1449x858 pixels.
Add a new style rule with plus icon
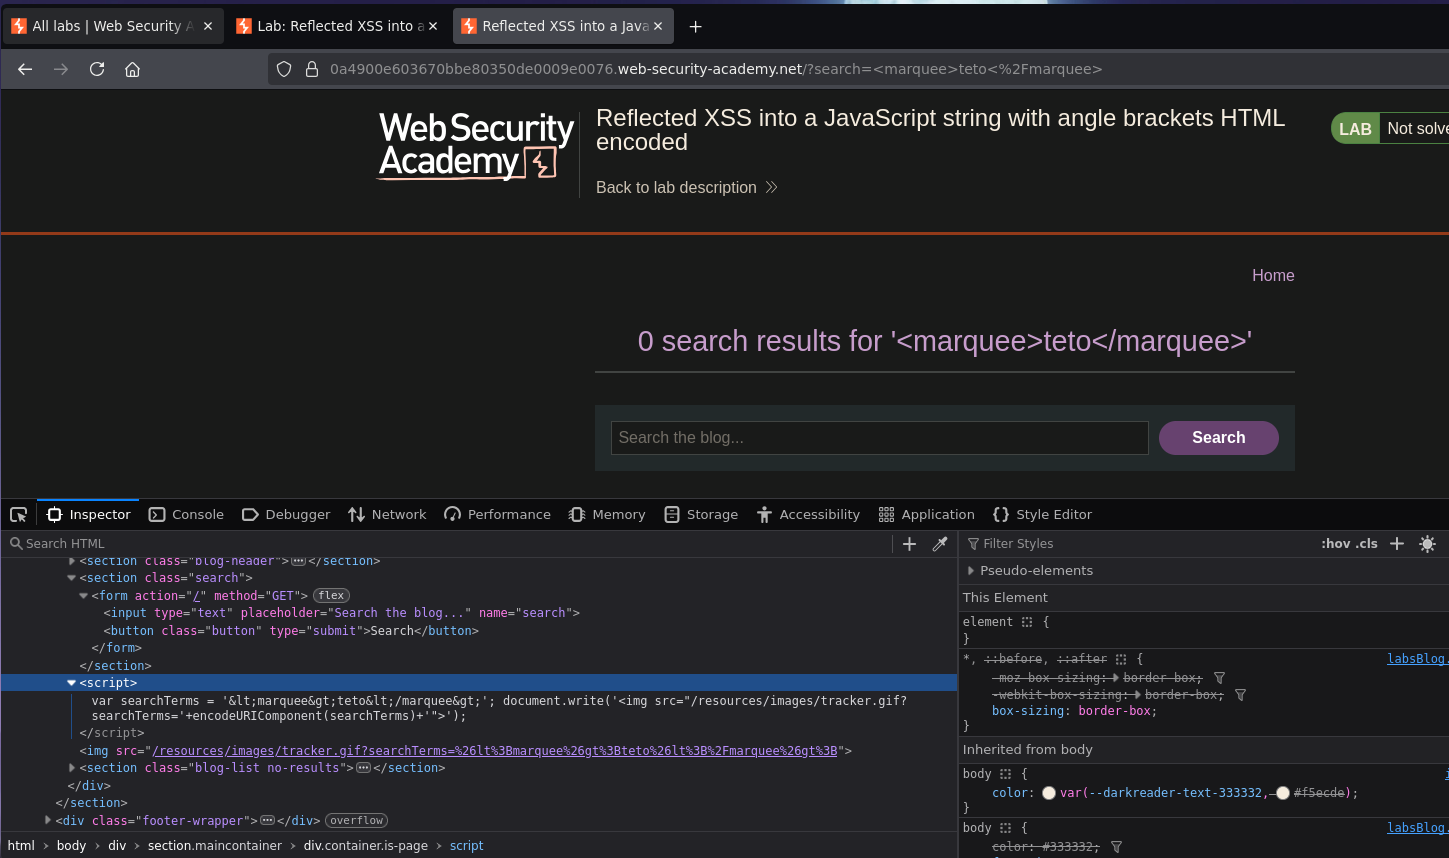click(x=1397, y=543)
